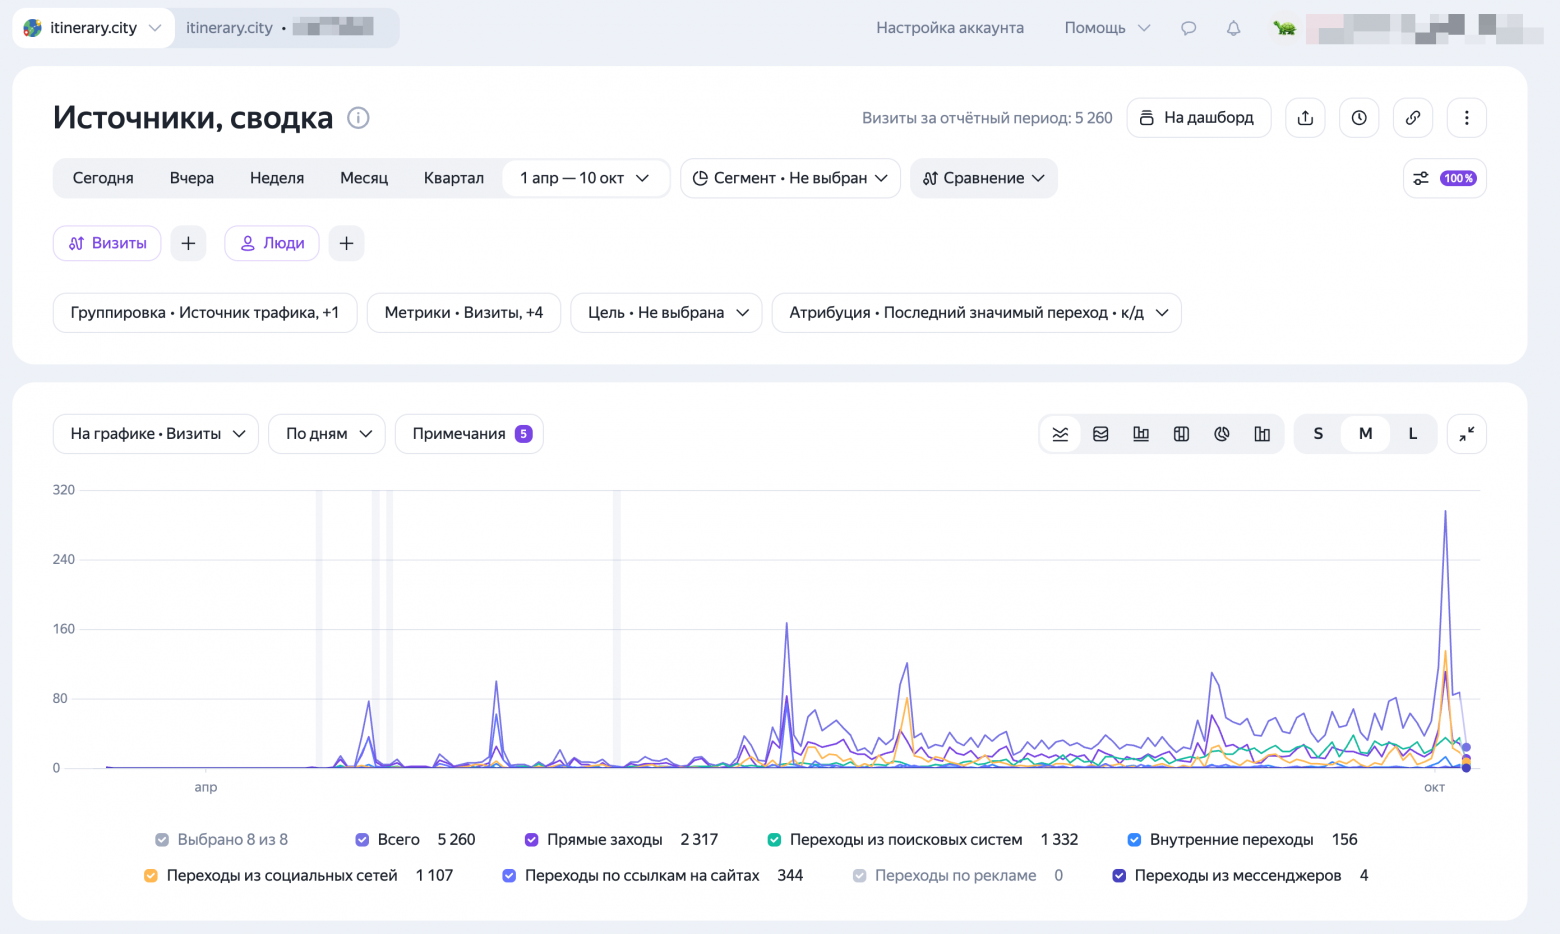Collapse the chart with the shrink arrows icon
Viewport: 1560px width, 934px height.
[1467, 434]
